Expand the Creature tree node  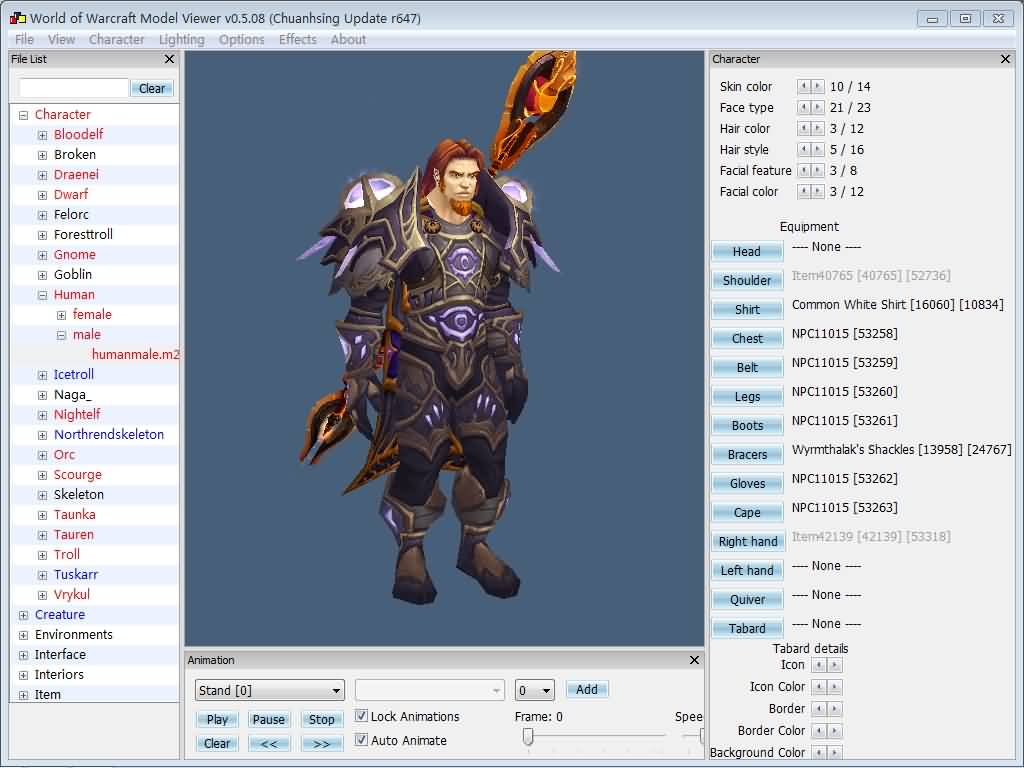[24, 615]
